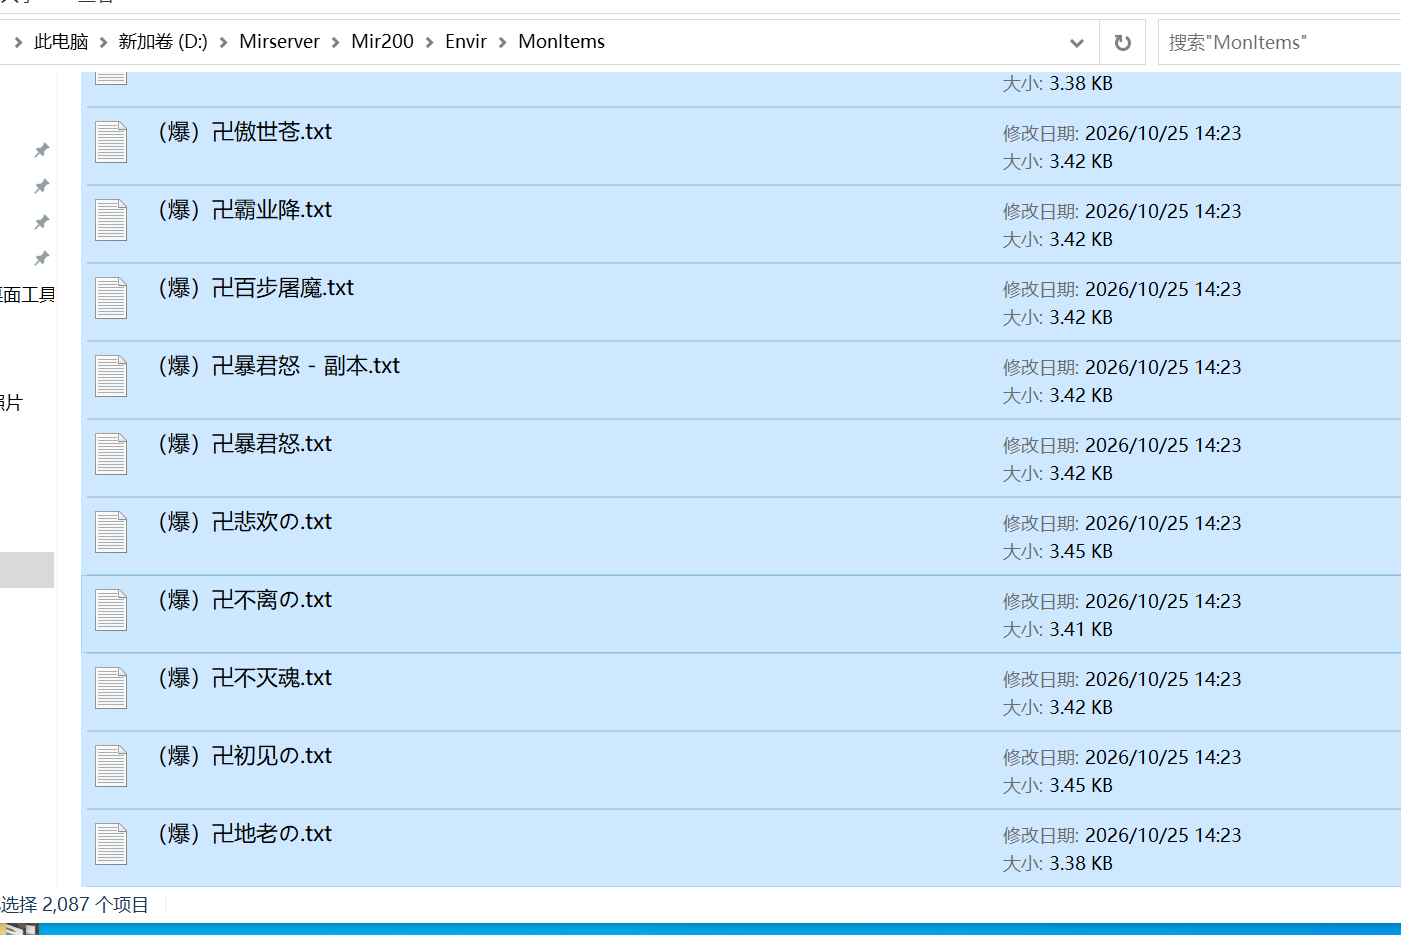
Task: Select the file name (爆）卍悲欢の.txt
Action: (245, 522)
